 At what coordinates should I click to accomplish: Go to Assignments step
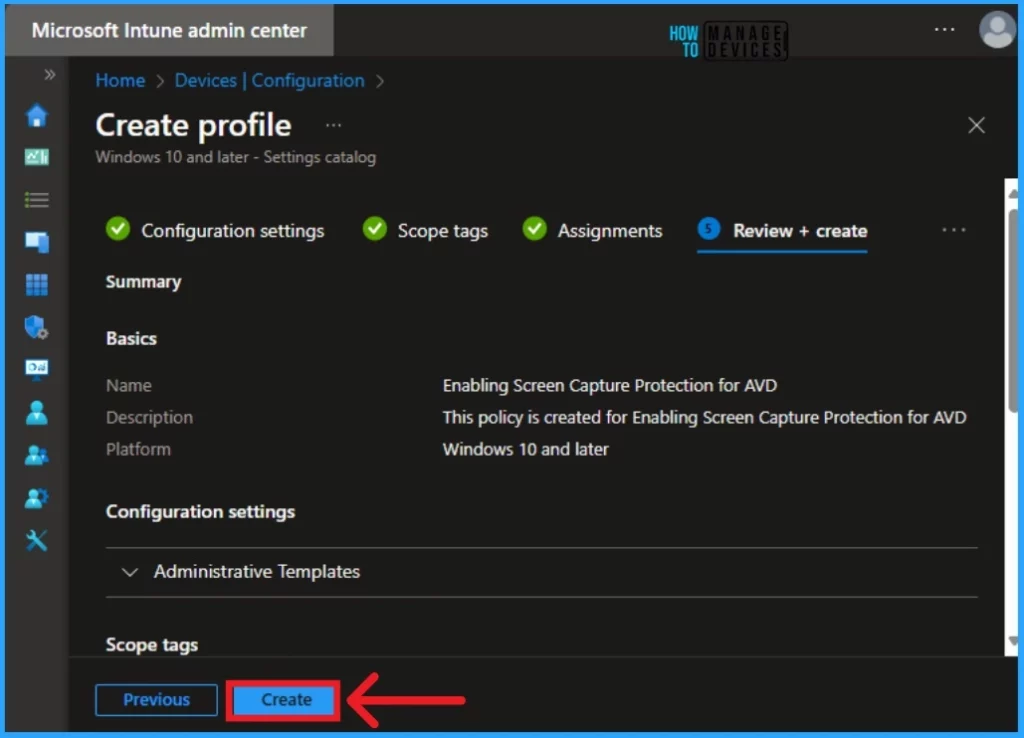592,230
